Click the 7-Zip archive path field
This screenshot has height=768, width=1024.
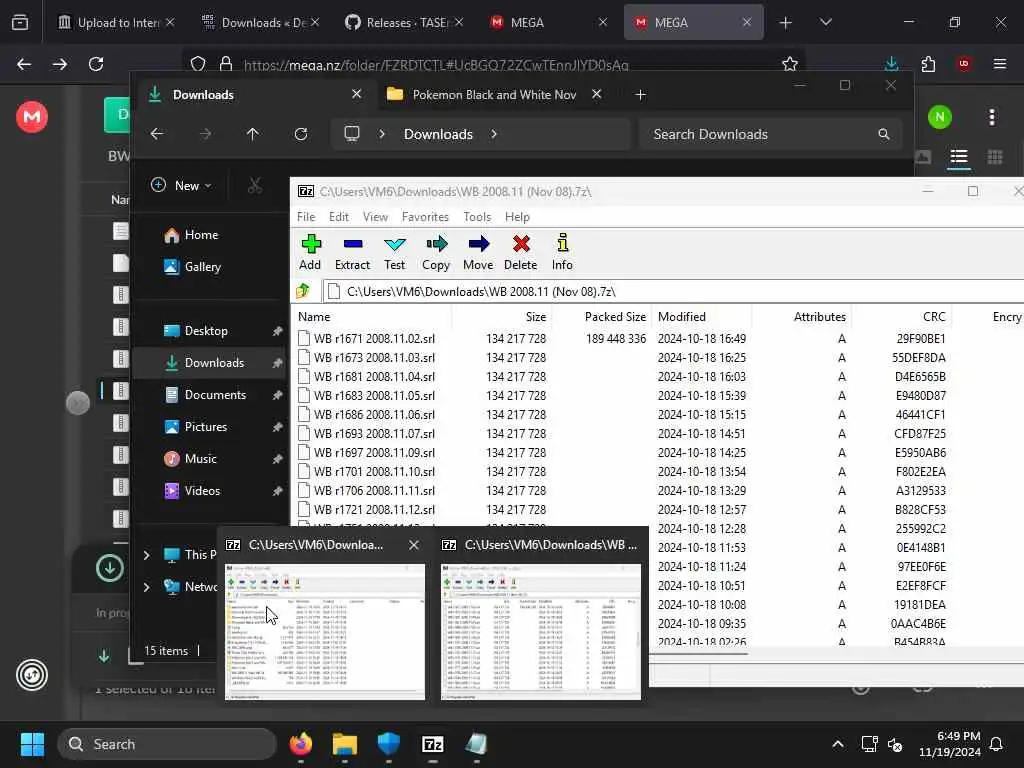pyautogui.click(x=673, y=291)
